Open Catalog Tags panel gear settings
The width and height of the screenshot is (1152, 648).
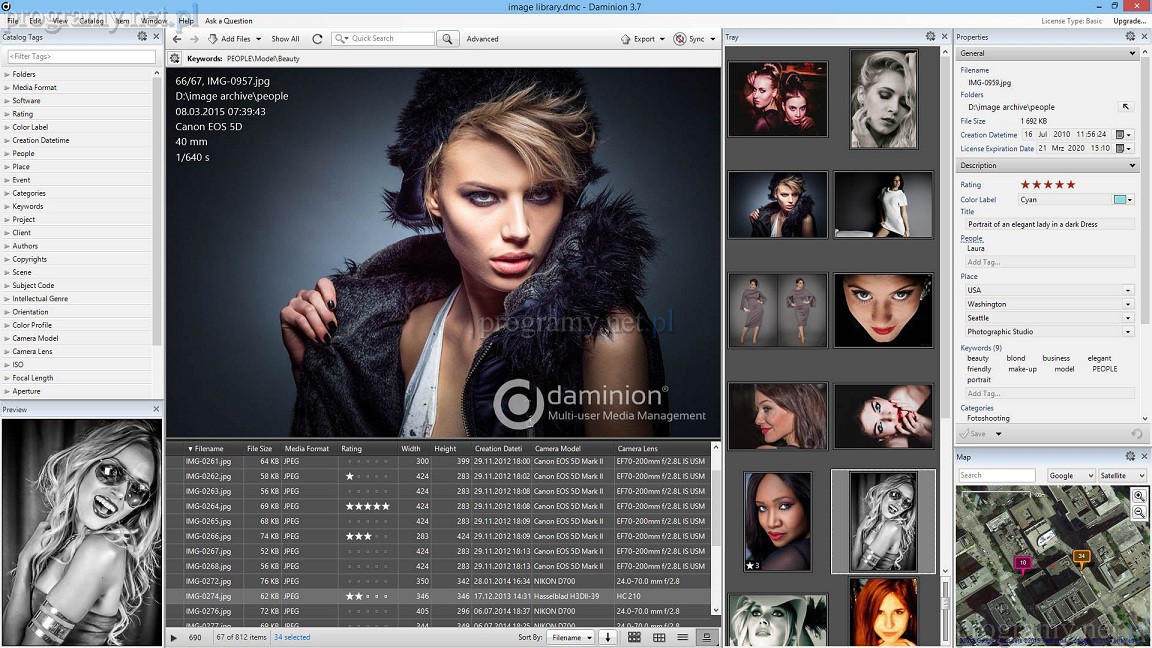[142, 37]
